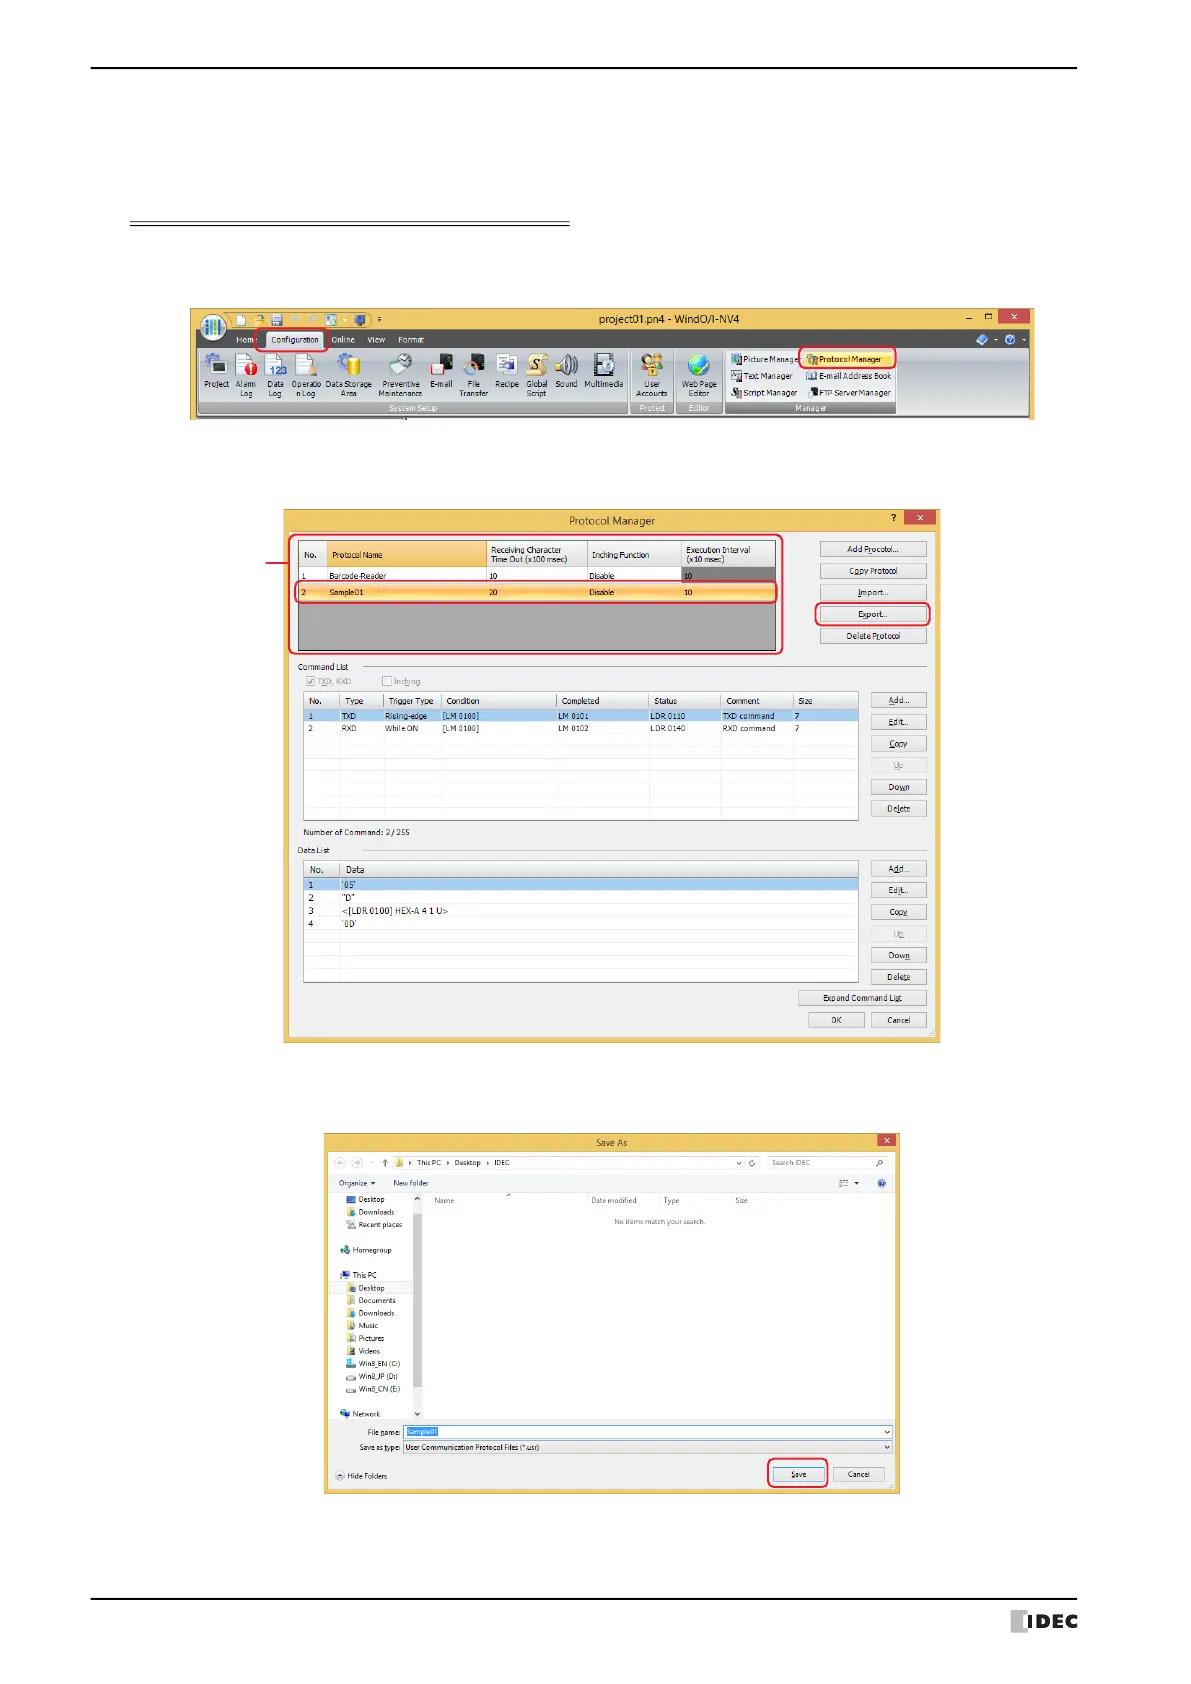This screenshot has height=1684, width=1191.
Task: Select the TXD command row
Action: (580, 716)
